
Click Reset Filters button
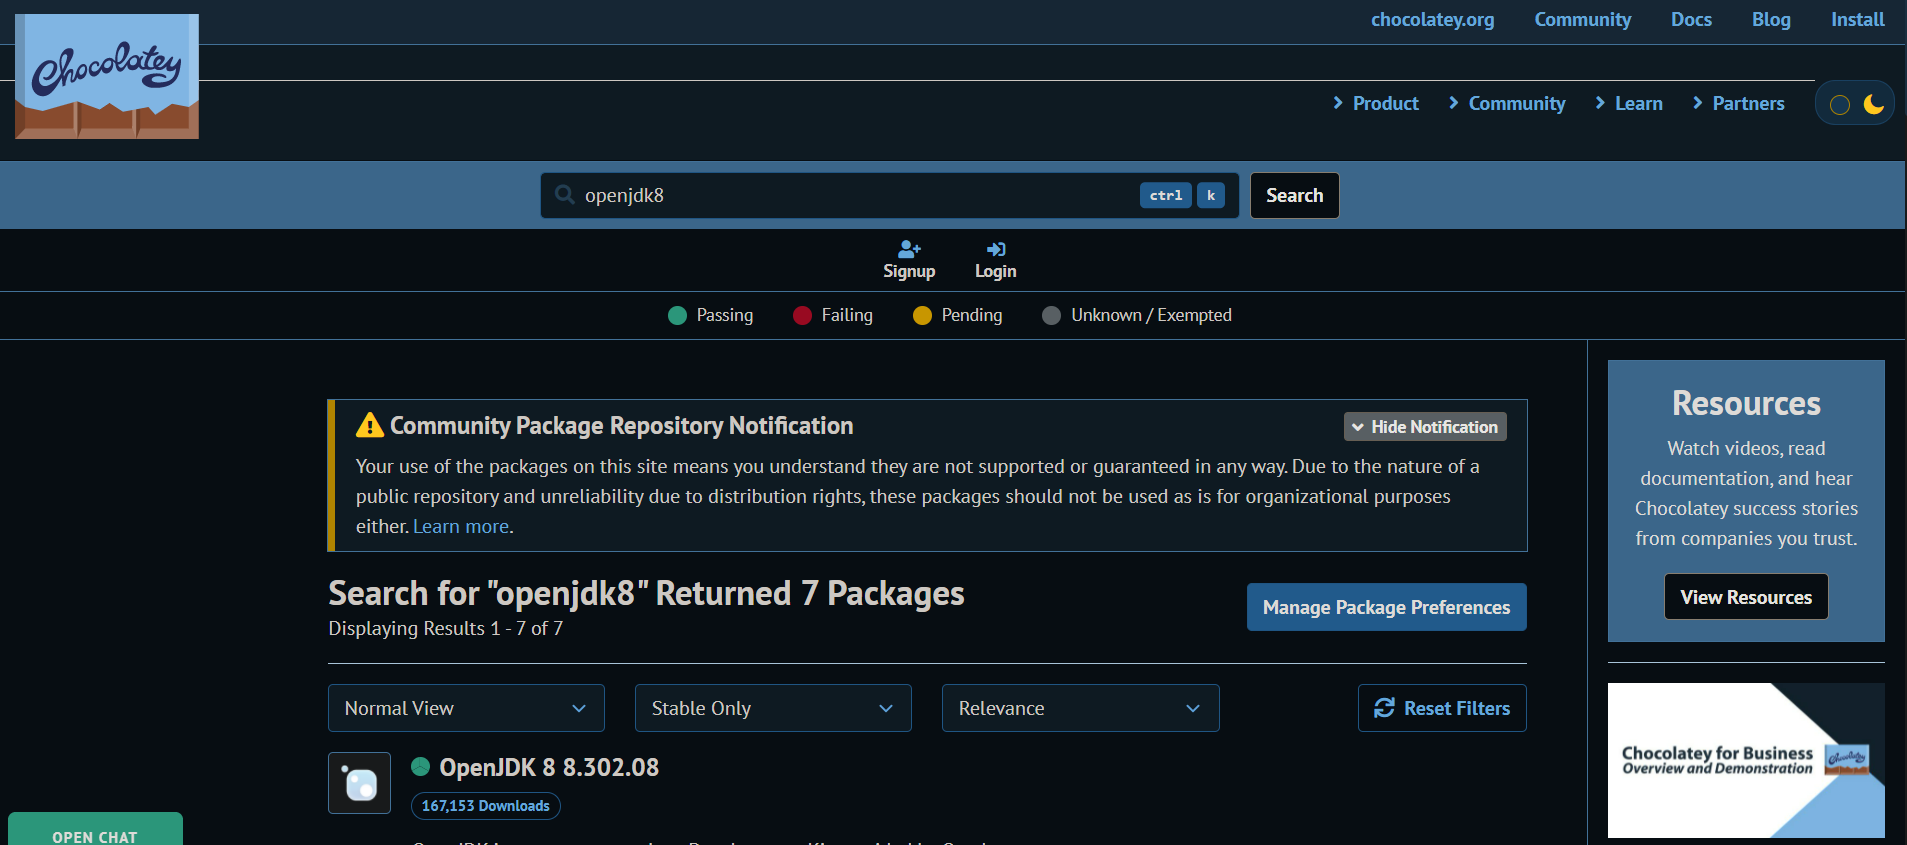tap(1442, 708)
